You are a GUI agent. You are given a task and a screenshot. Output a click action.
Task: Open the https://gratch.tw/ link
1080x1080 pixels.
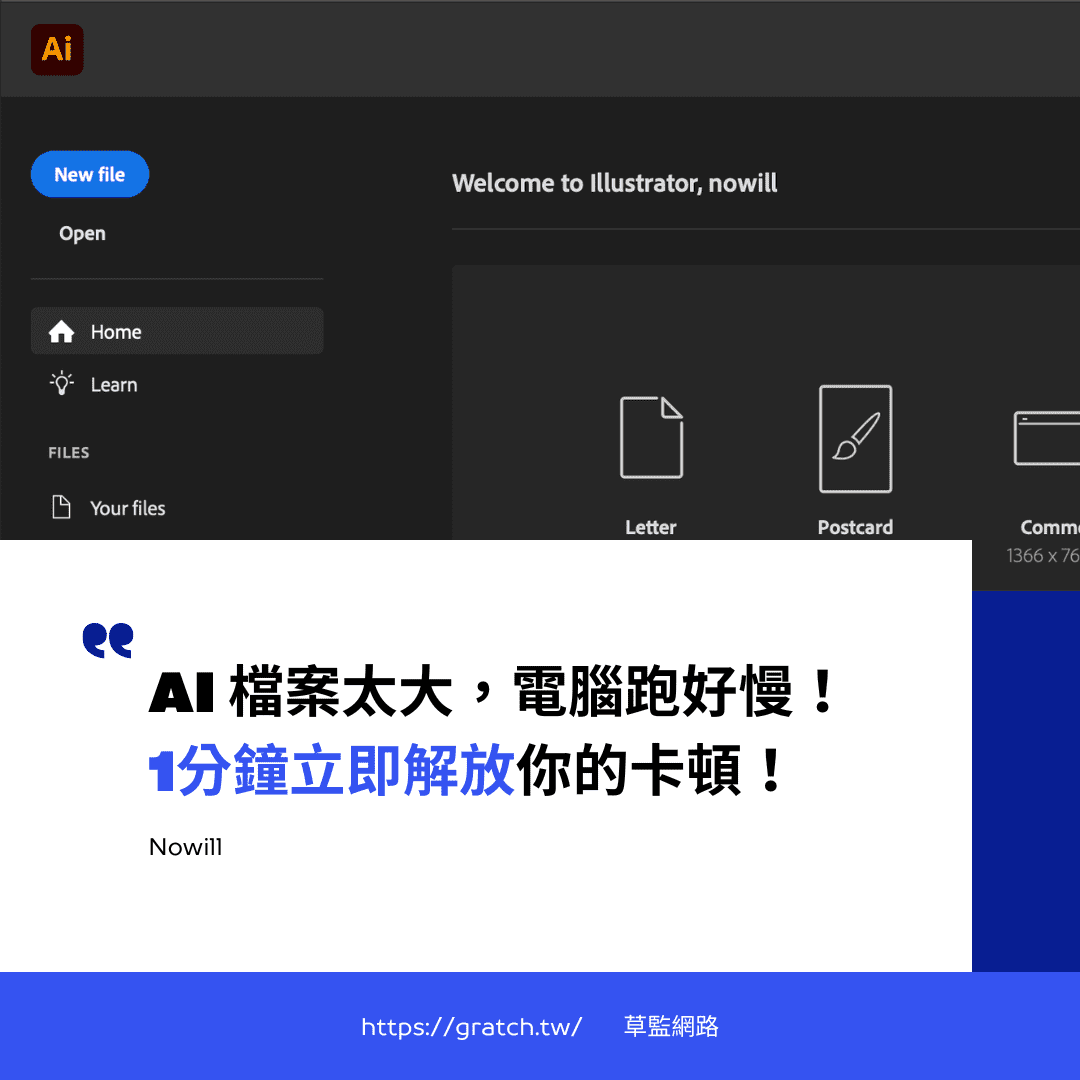(x=471, y=1027)
